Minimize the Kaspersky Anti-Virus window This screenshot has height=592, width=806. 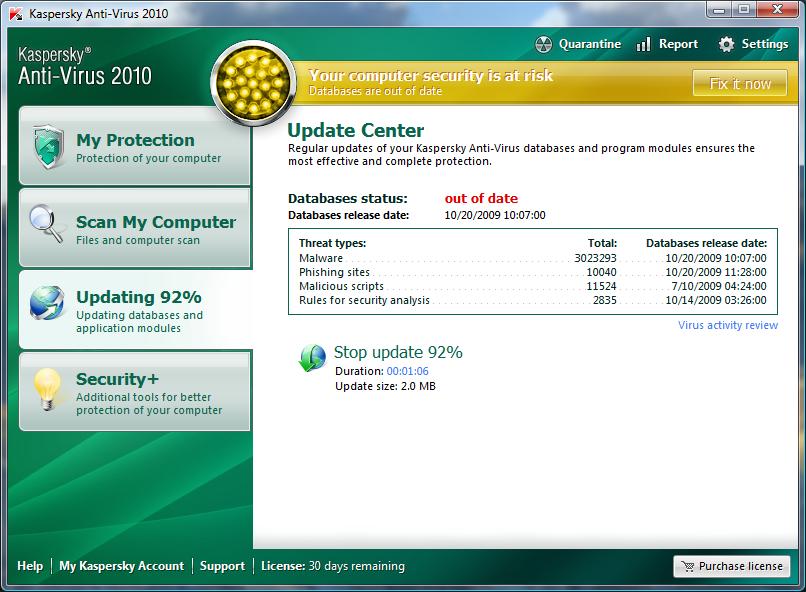(720, 10)
